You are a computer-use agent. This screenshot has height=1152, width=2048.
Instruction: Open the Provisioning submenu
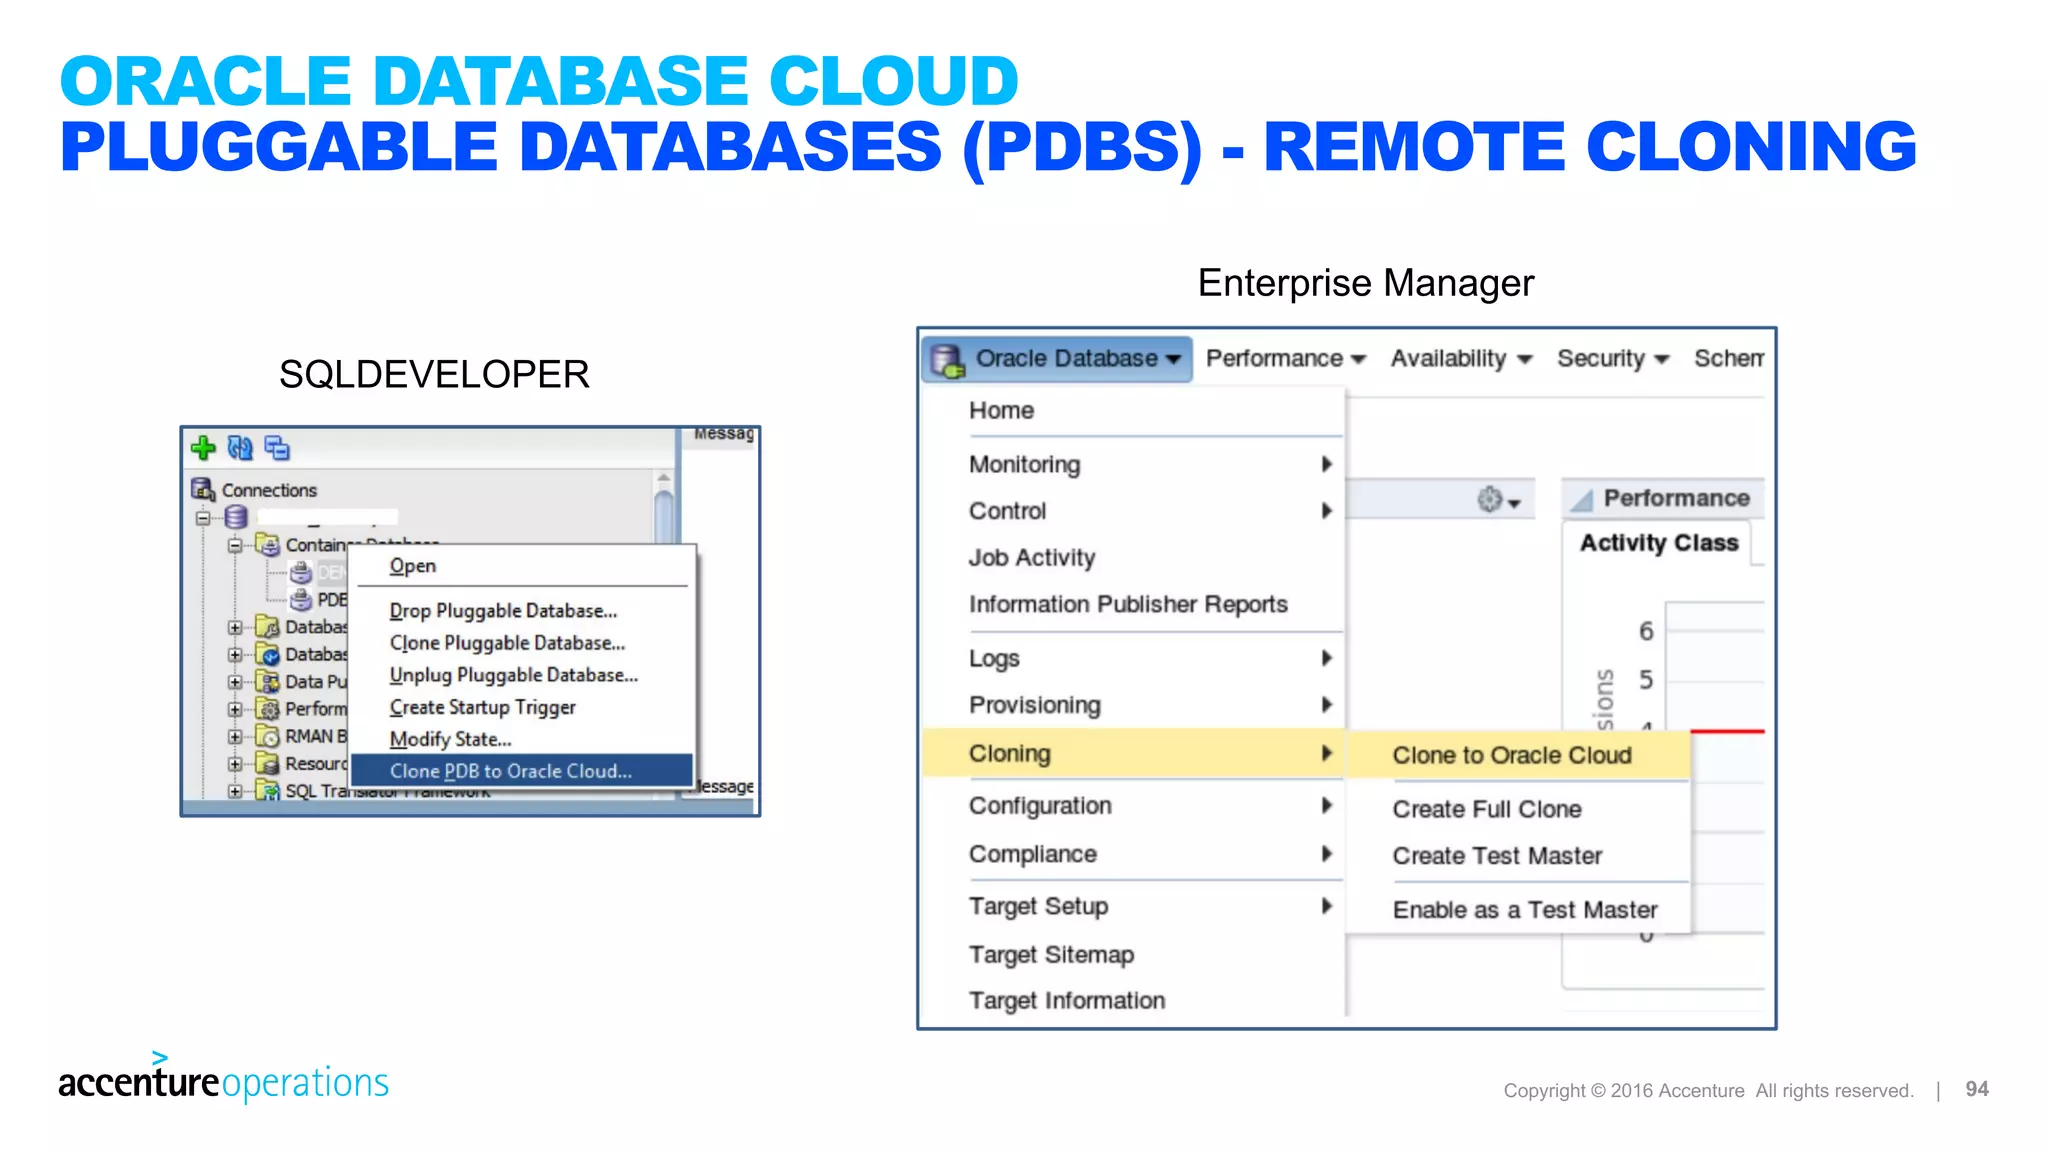(1133, 706)
